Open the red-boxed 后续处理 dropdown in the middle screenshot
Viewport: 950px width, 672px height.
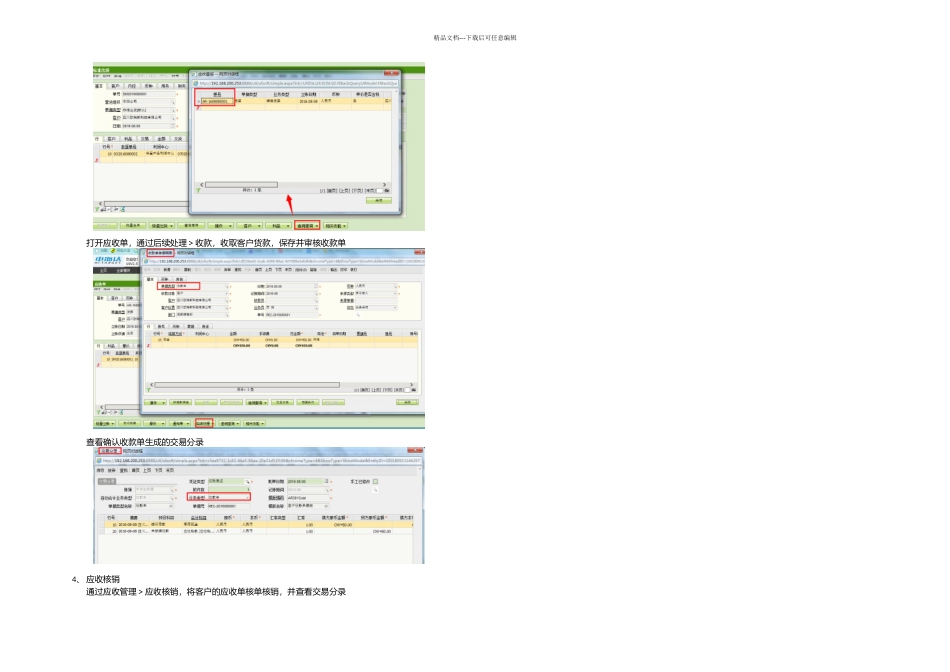point(204,423)
